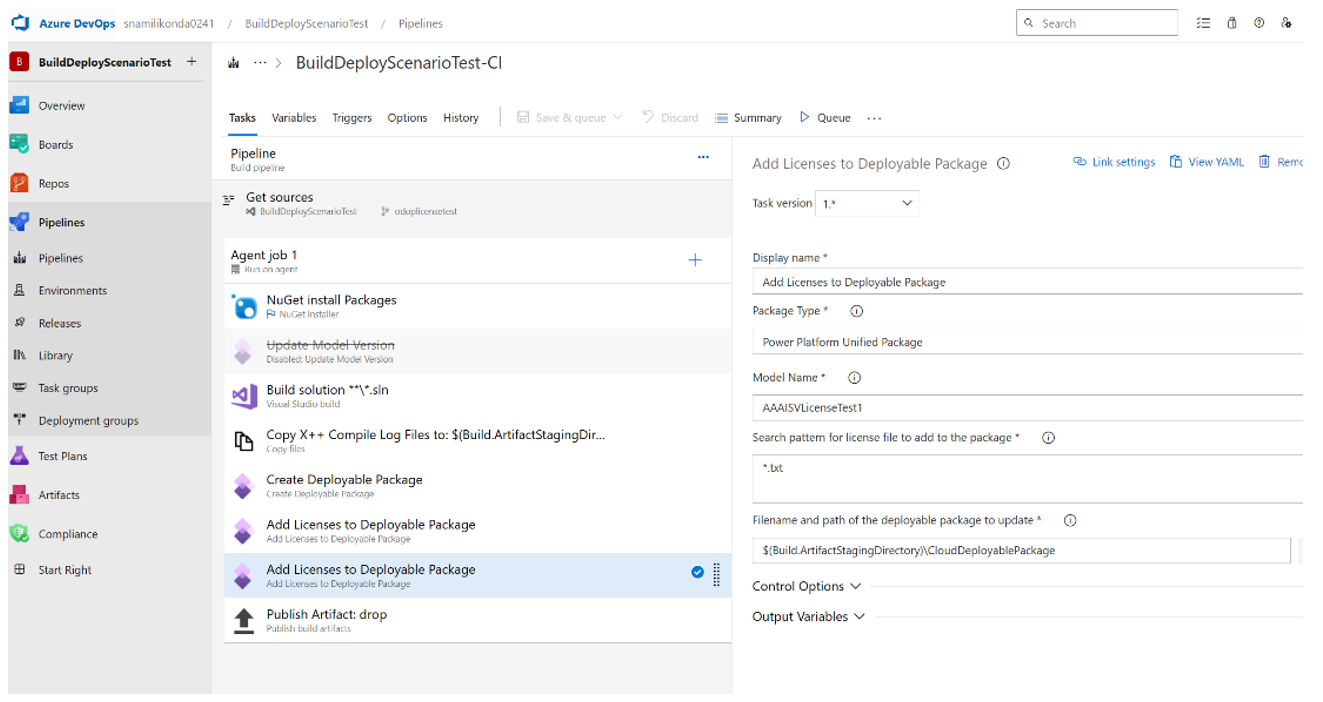Expand the Output Variables section
The height and width of the screenshot is (702, 1323).
click(808, 617)
